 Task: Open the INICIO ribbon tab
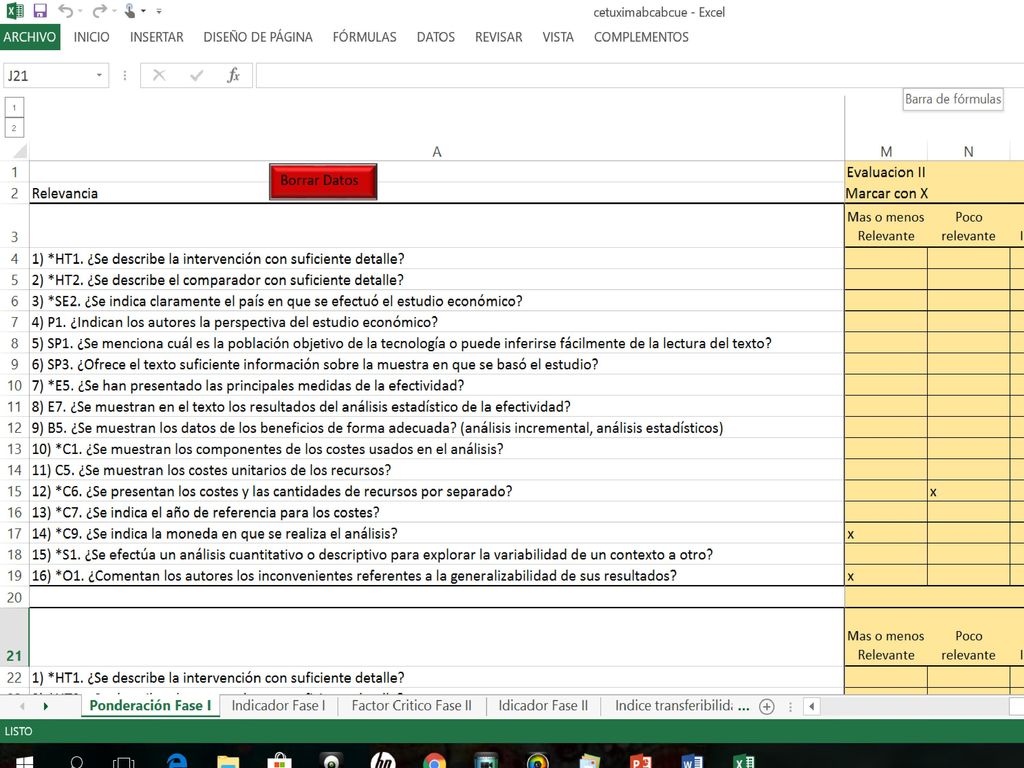[x=91, y=37]
